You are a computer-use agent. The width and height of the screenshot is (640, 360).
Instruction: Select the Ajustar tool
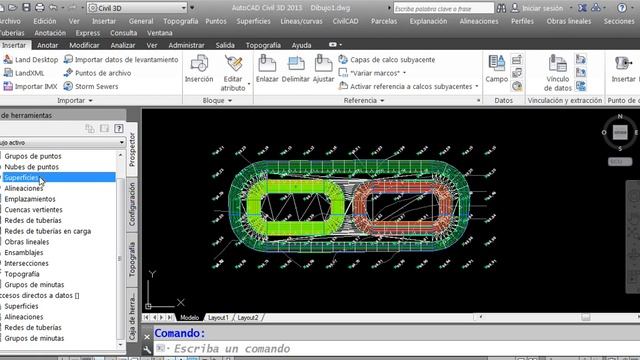tap(323, 69)
